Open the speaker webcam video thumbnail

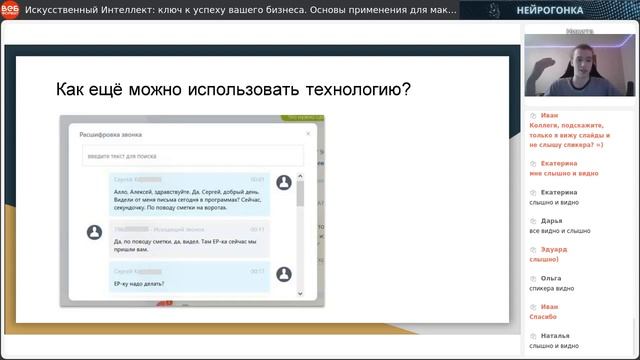(x=580, y=65)
